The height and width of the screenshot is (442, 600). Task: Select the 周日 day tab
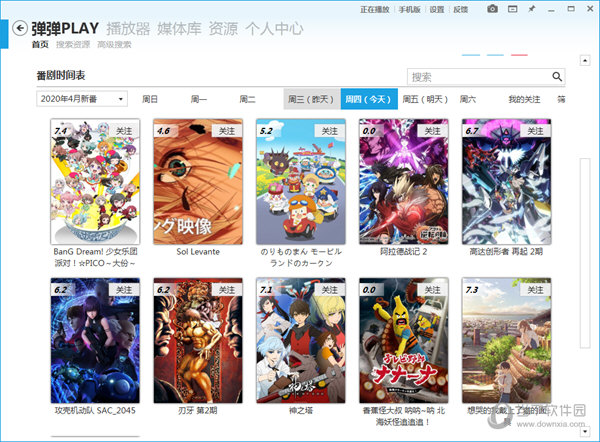(x=150, y=99)
